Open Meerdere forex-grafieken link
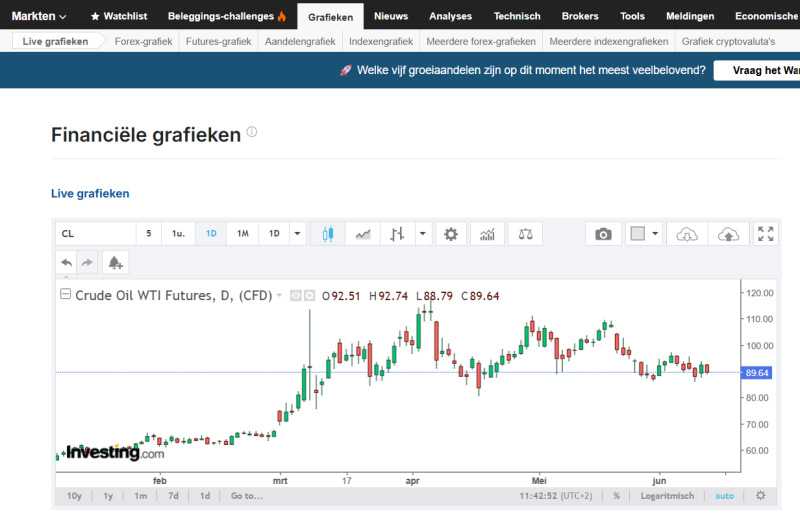Image resolution: width=800 pixels, height=521 pixels. click(481, 41)
